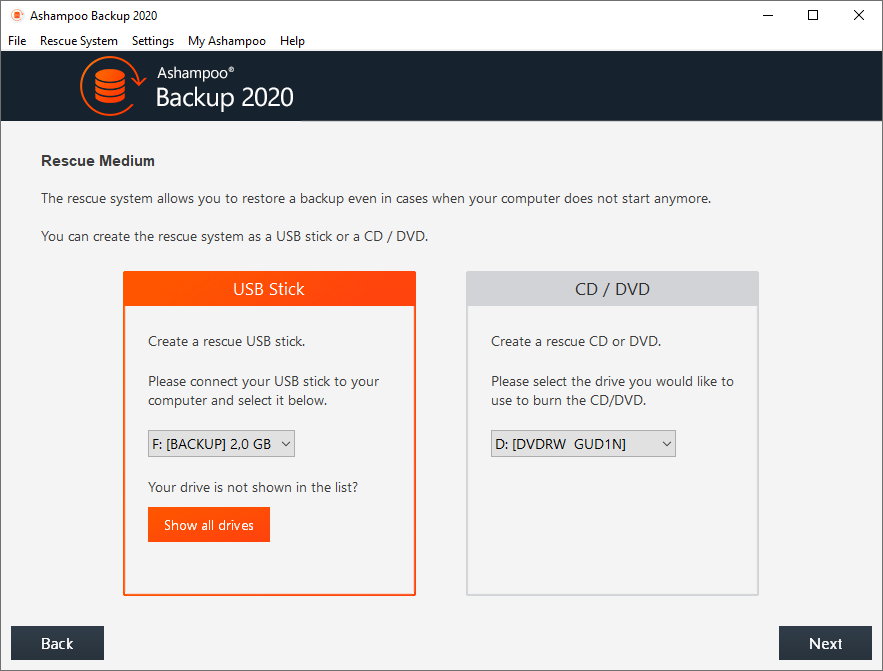The image size is (883, 671).
Task: Select the USB Stick card header
Action: 269,289
